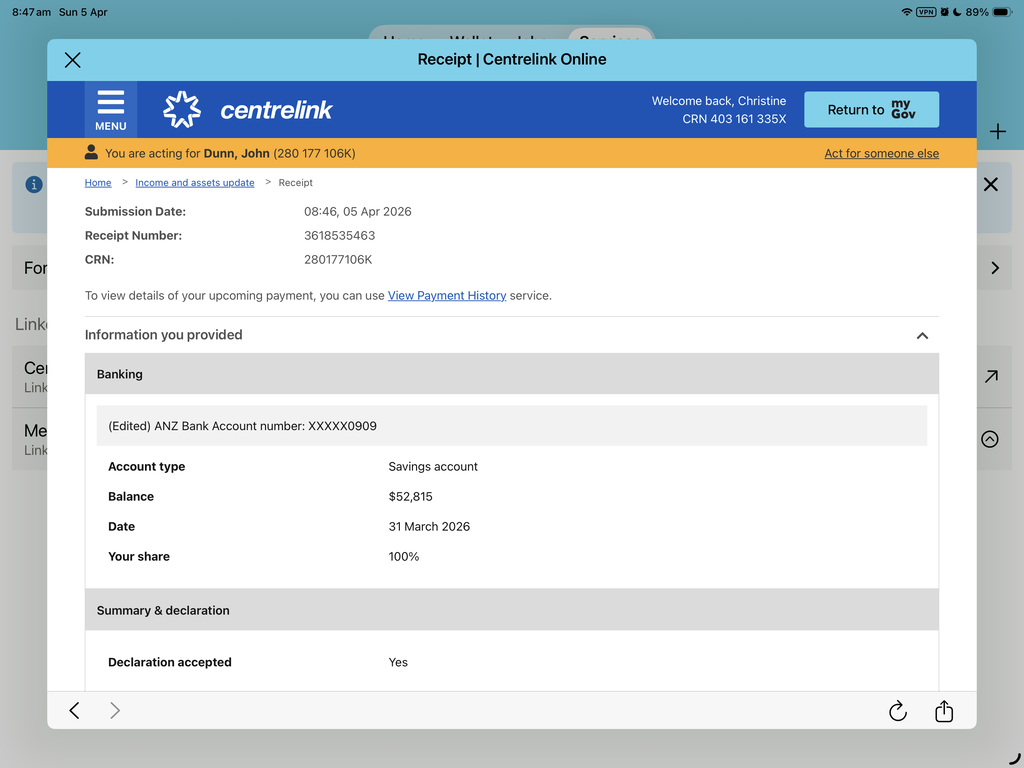Click the Centrelink star logo
The image size is (1024, 768).
(x=182, y=110)
